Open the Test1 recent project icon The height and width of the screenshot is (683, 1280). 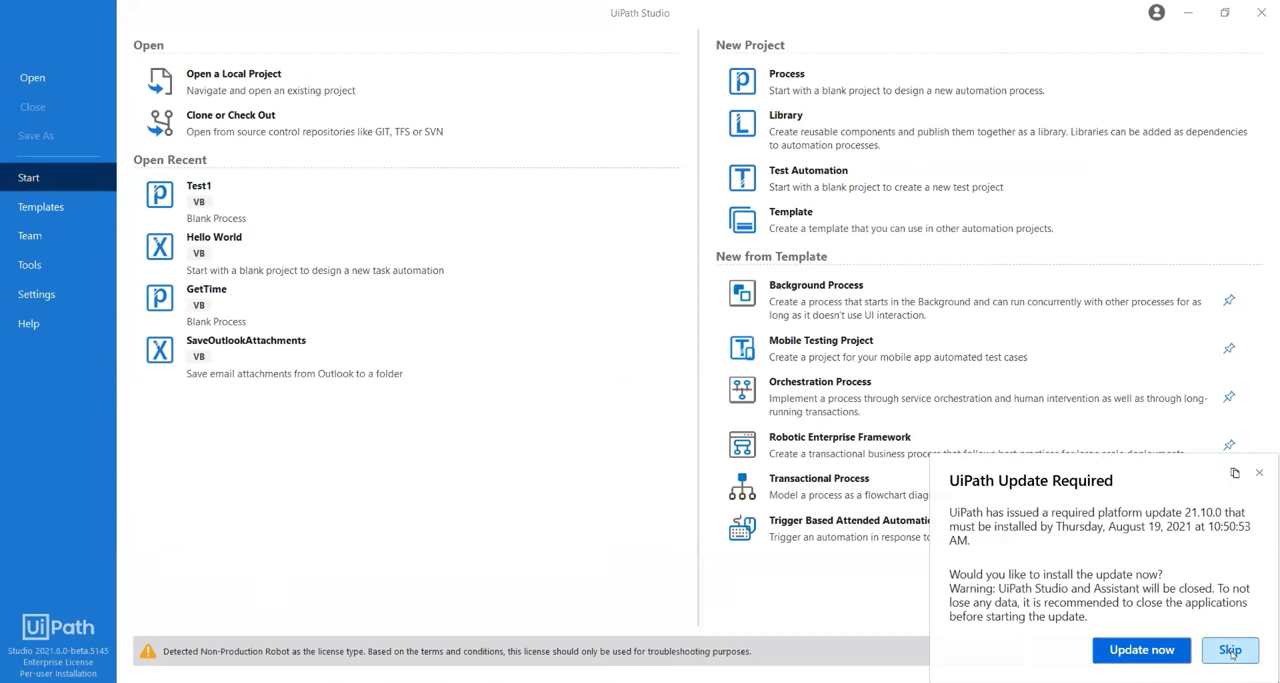click(x=160, y=194)
